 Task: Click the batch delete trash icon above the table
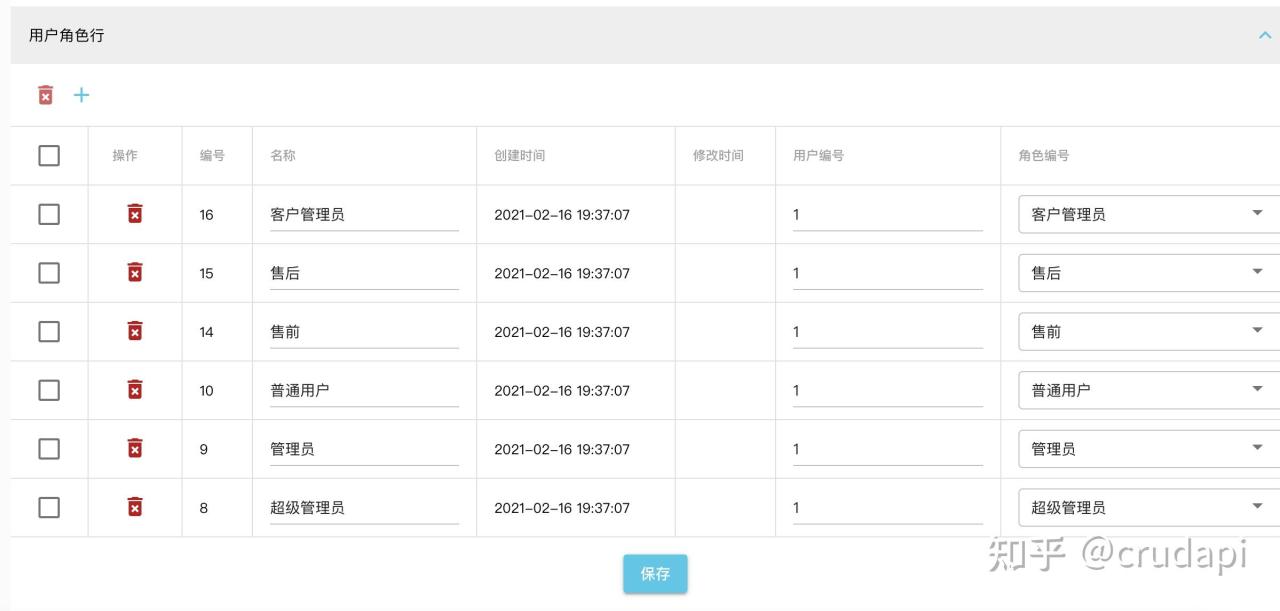[45, 94]
